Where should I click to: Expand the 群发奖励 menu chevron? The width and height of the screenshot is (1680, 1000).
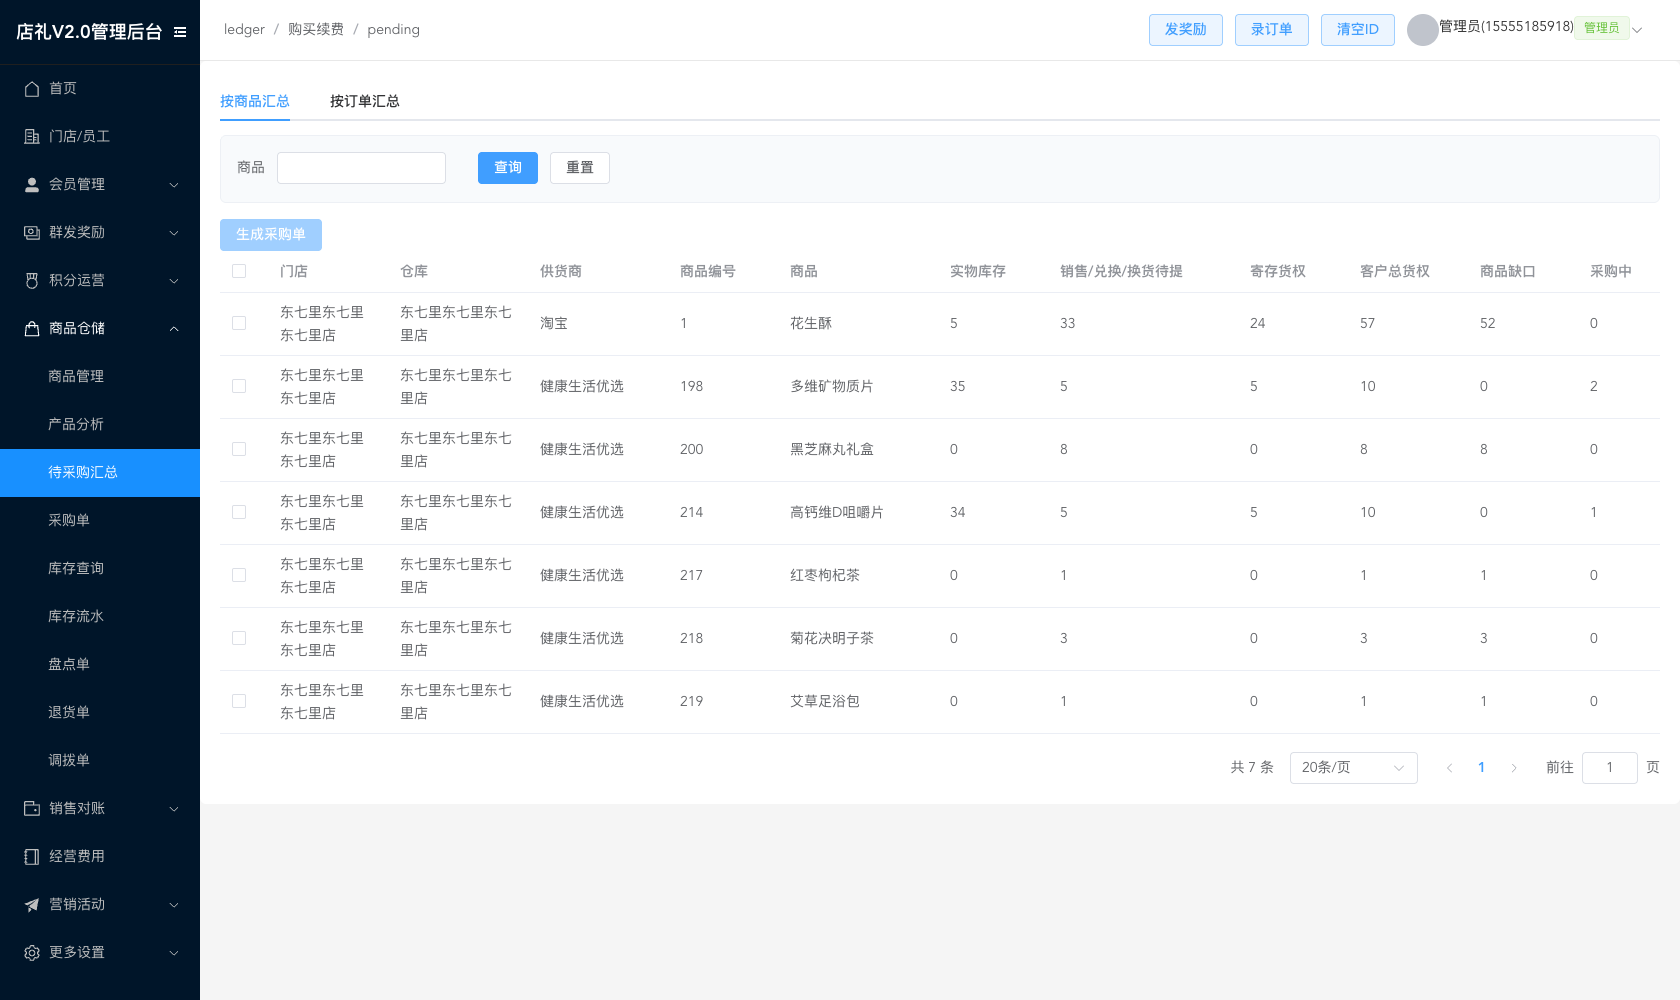pyautogui.click(x=174, y=233)
